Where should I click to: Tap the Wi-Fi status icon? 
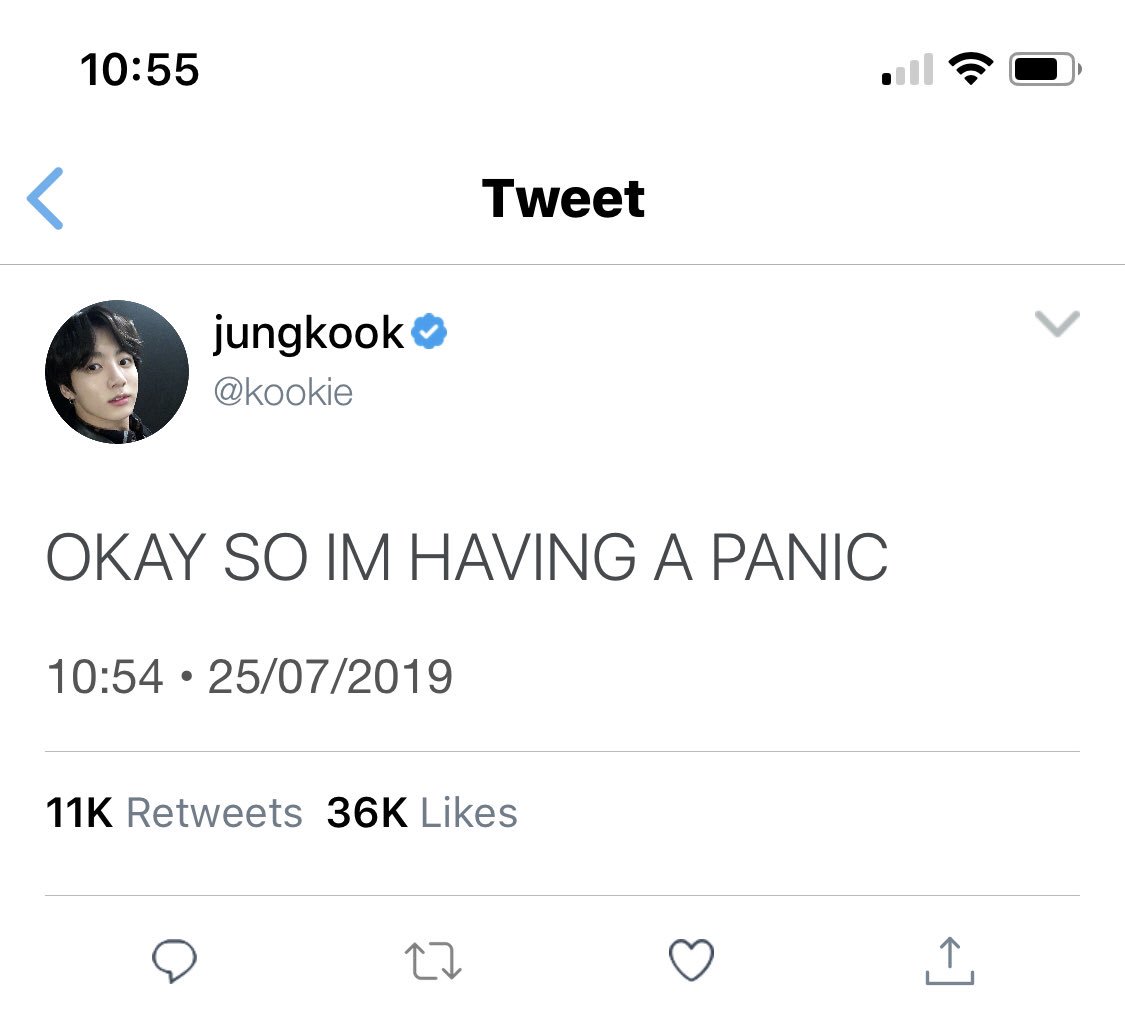970,69
